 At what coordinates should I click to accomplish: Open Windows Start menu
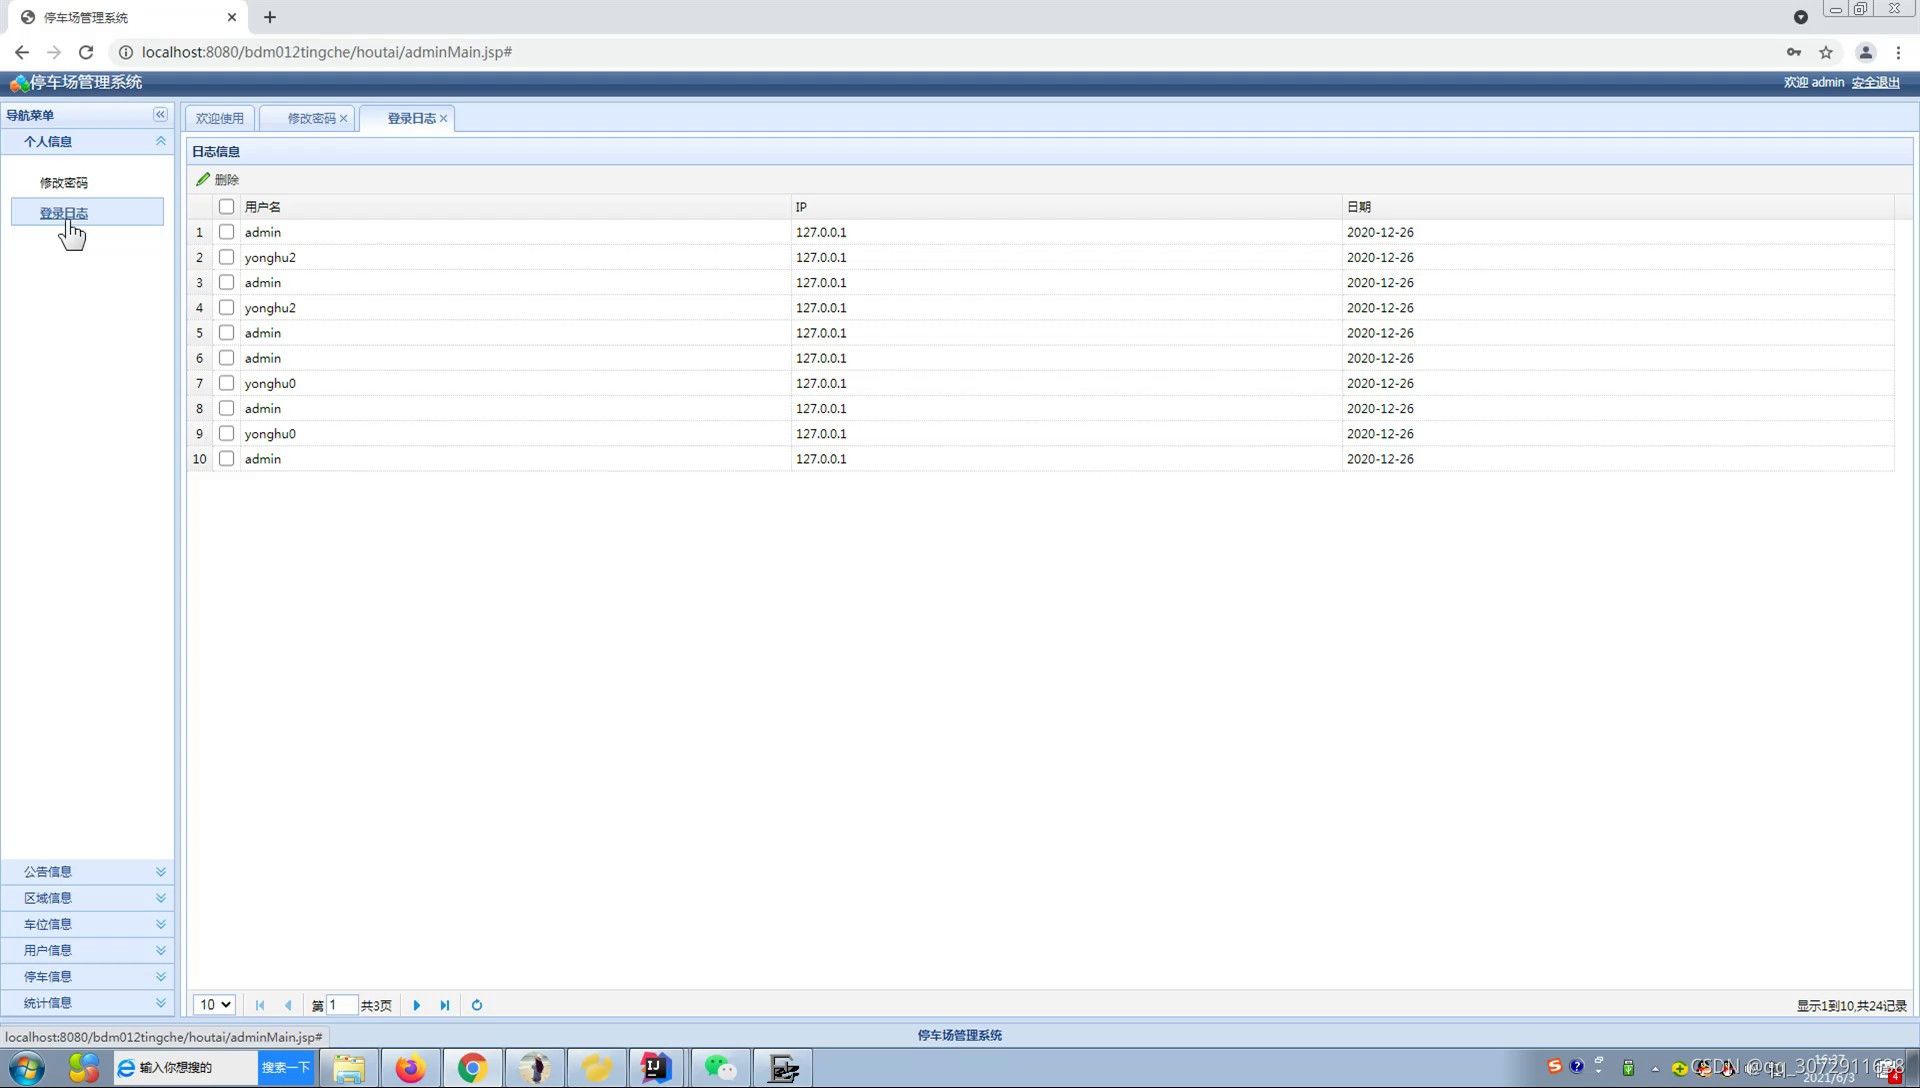click(x=27, y=1068)
